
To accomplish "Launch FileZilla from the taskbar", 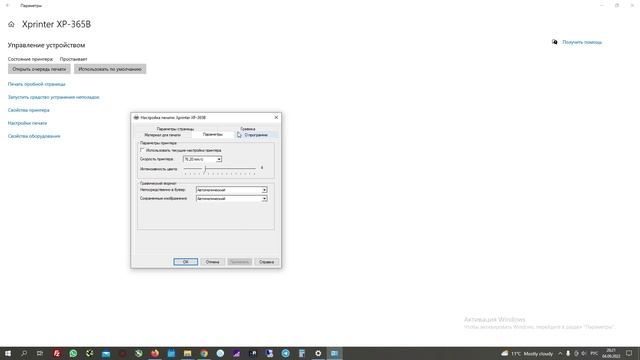I will click(57, 353).
